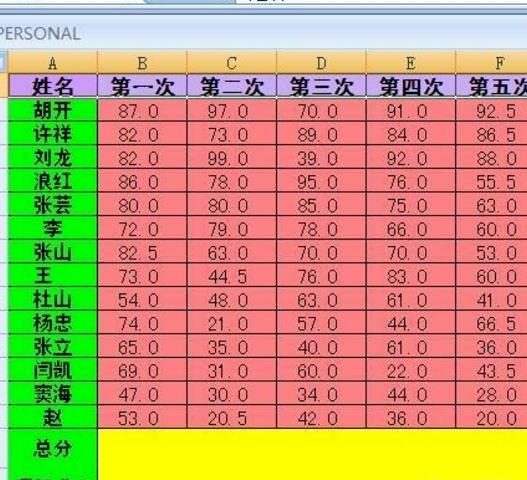The width and height of the screenshot is (527, 480).
Task: Select 张芸's 第四次 score 75.0
Action: click(x=411, y=204)
